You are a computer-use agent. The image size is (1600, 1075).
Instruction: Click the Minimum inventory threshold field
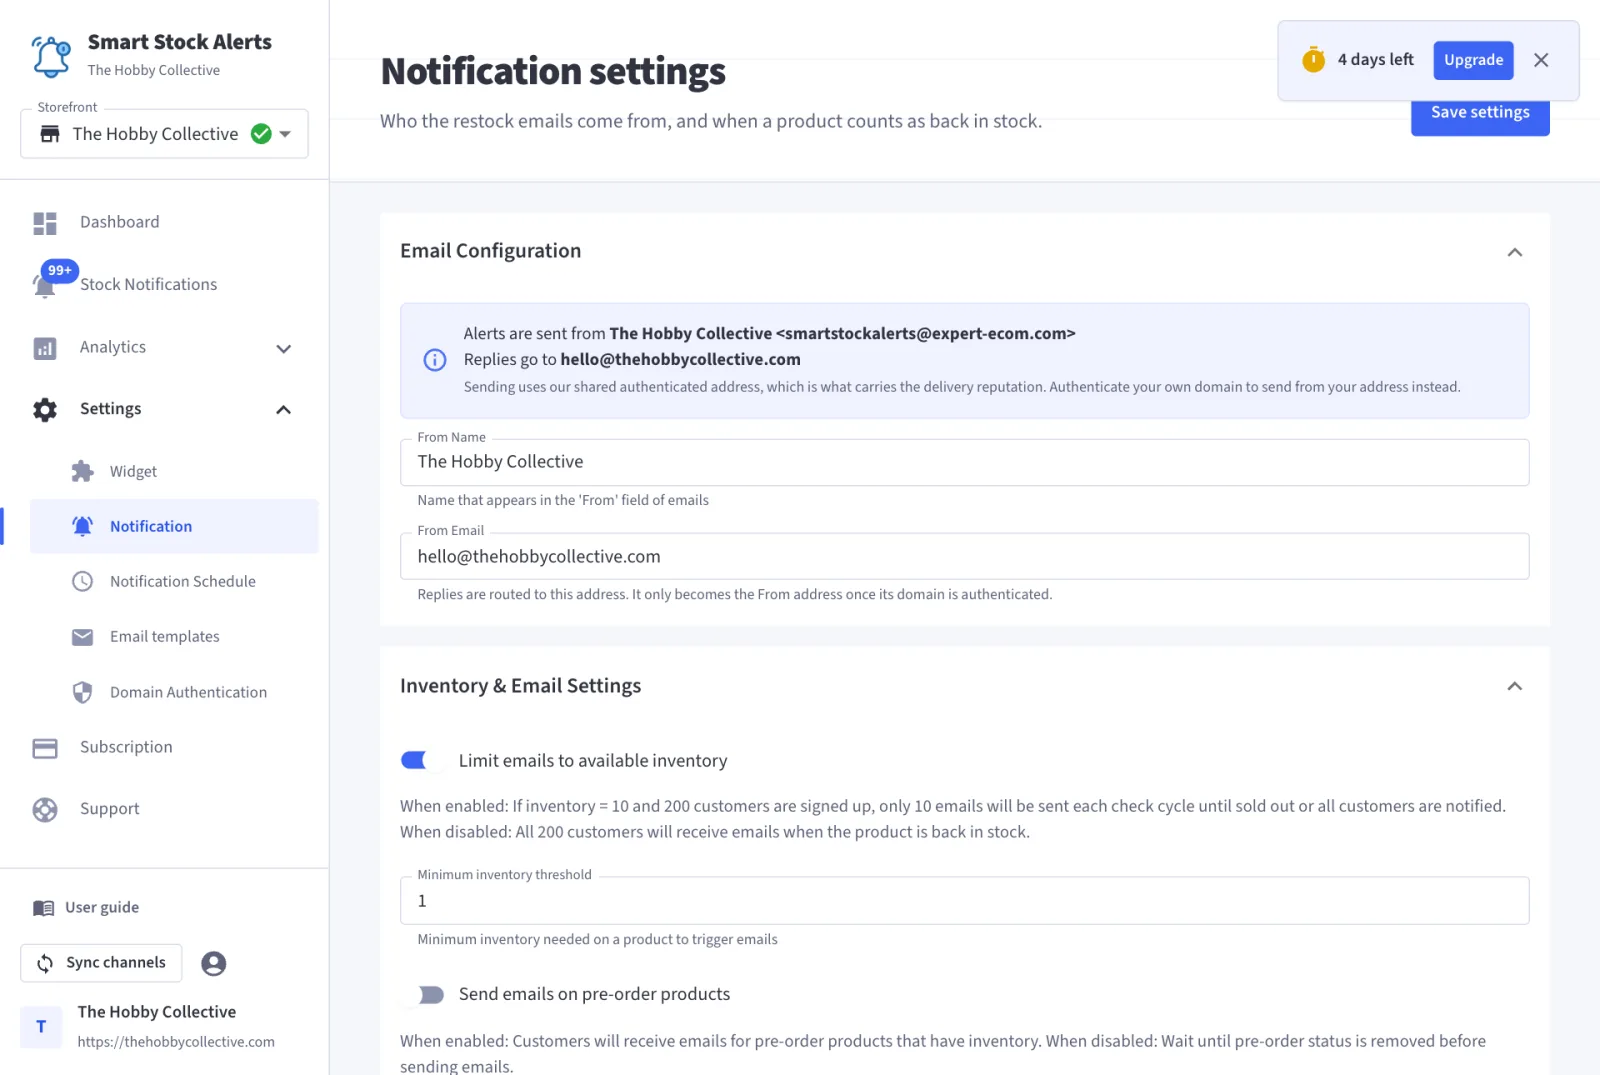(x=964, y=901)
